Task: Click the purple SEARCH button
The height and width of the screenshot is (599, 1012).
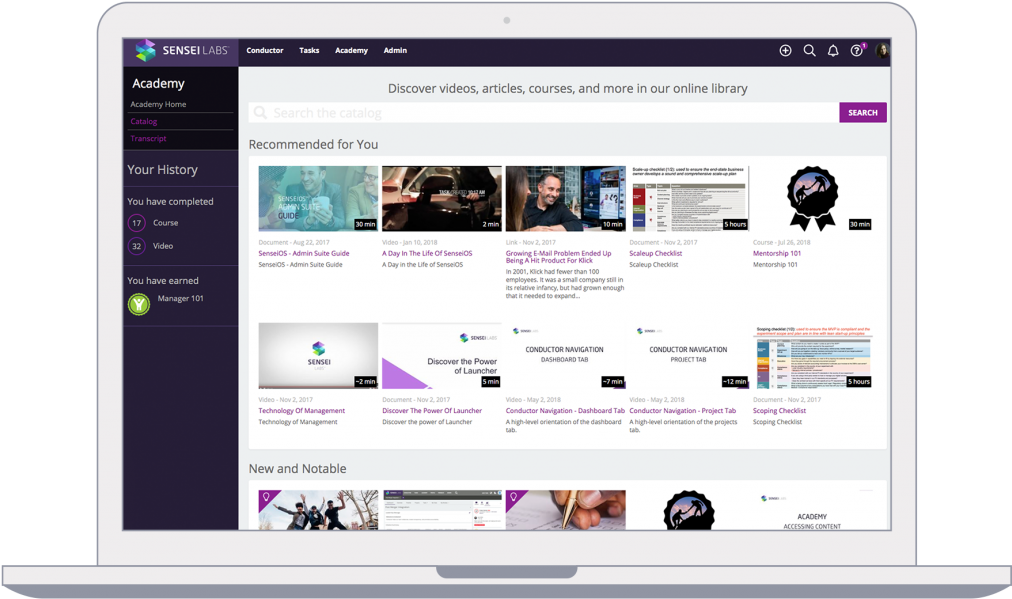Action: pos(863,112)
